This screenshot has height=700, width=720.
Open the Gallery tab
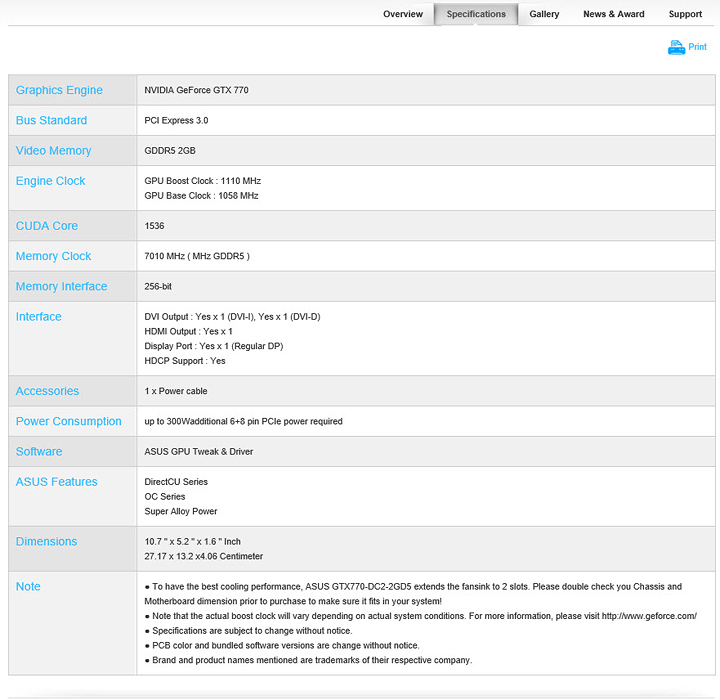point(544,14)
